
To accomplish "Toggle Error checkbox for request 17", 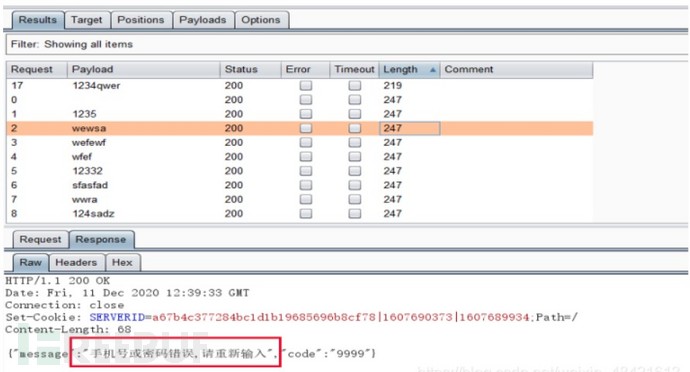I will [x=306, y=85].
